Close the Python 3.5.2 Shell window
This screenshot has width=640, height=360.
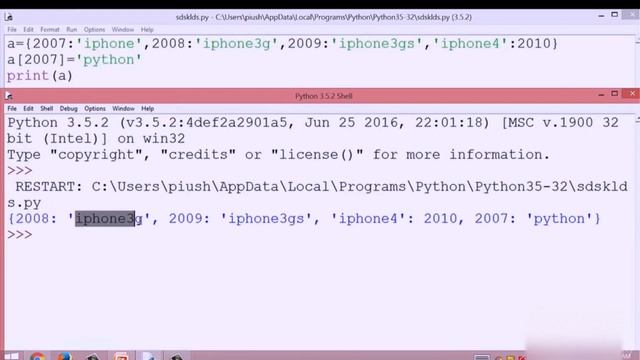click(632, 94)
